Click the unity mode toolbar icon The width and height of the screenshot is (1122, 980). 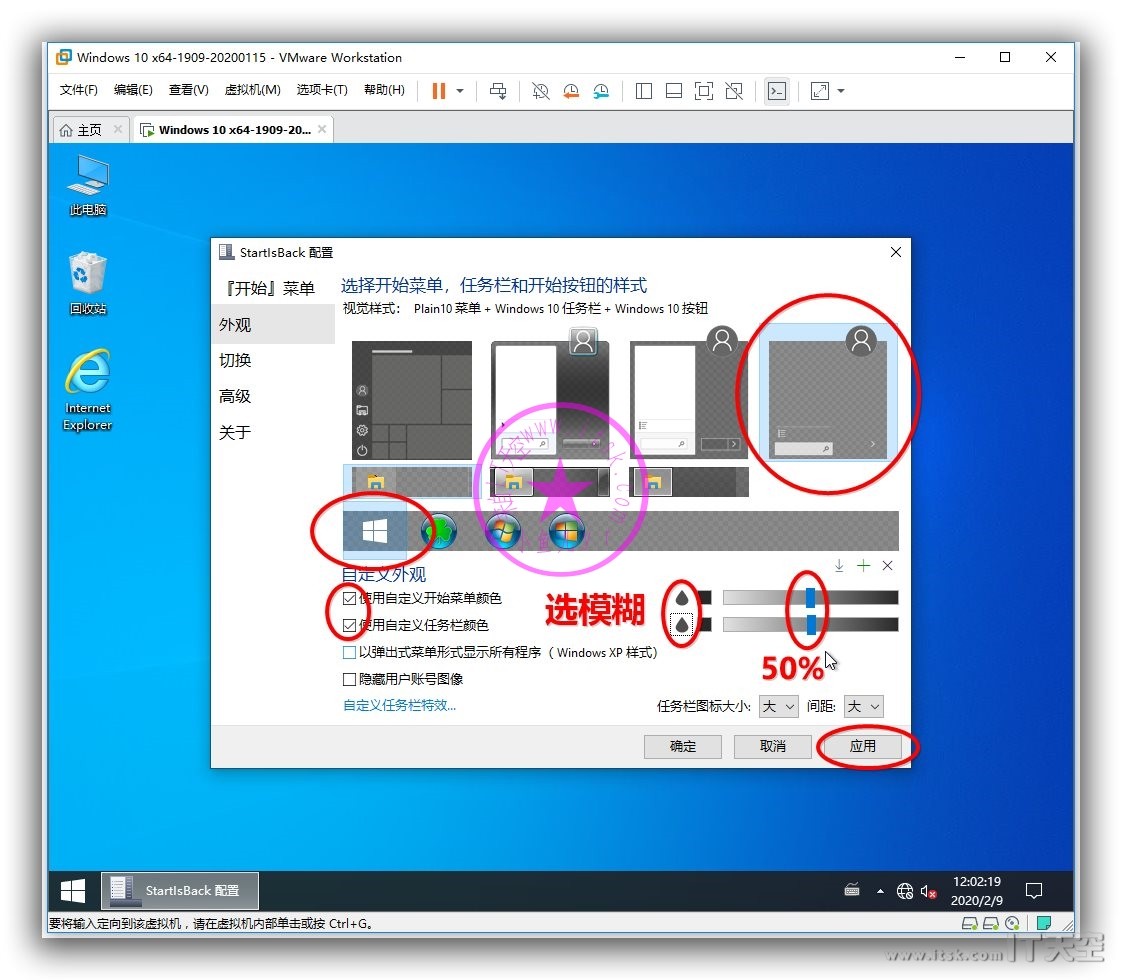coord(733,91)
